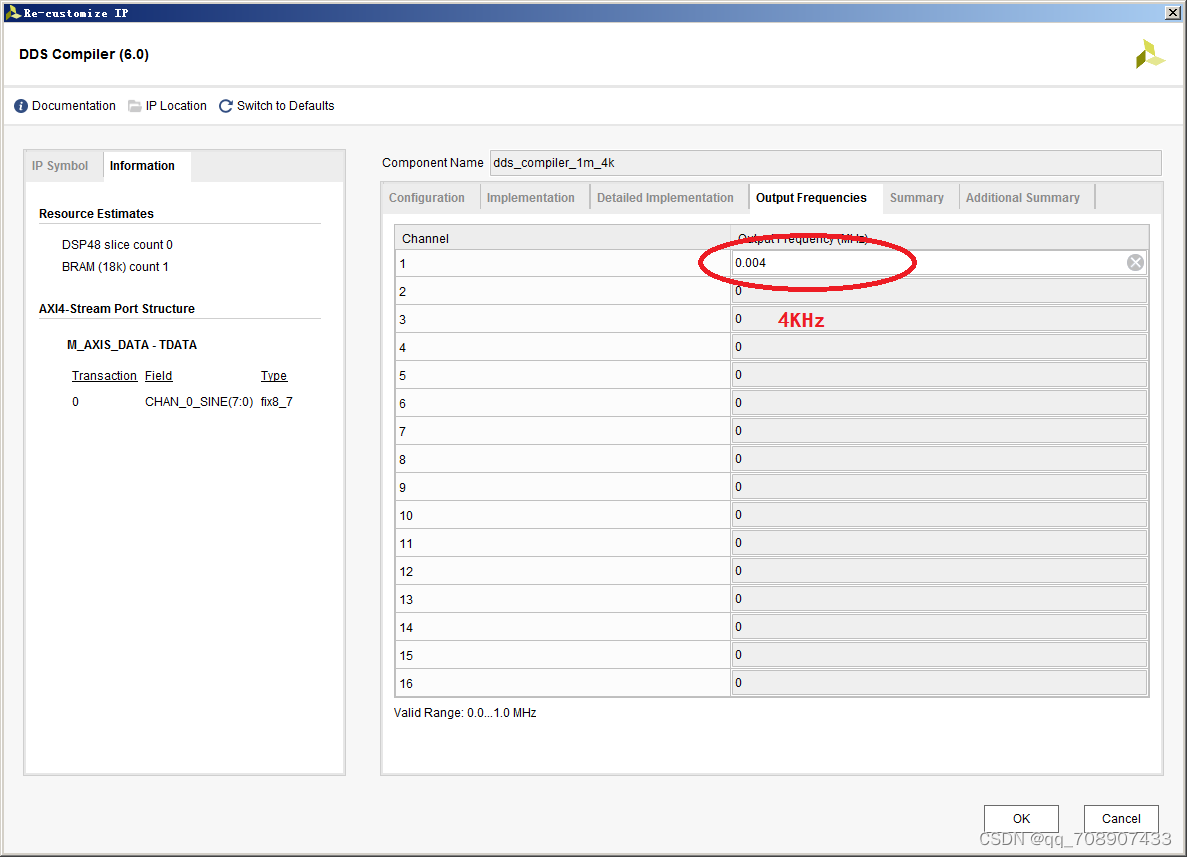
Task: Click channel 12 output frequency cell
Action: point(939,571)
